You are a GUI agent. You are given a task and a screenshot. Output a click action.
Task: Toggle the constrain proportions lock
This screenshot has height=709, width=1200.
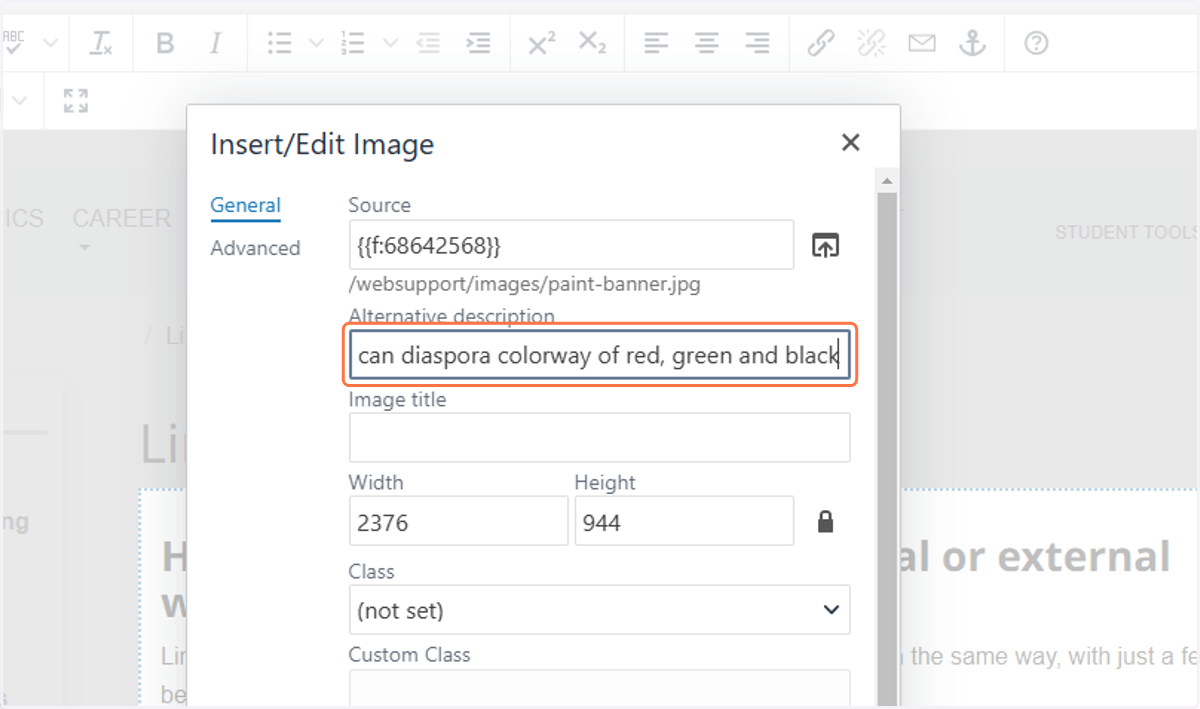[825, 521]
